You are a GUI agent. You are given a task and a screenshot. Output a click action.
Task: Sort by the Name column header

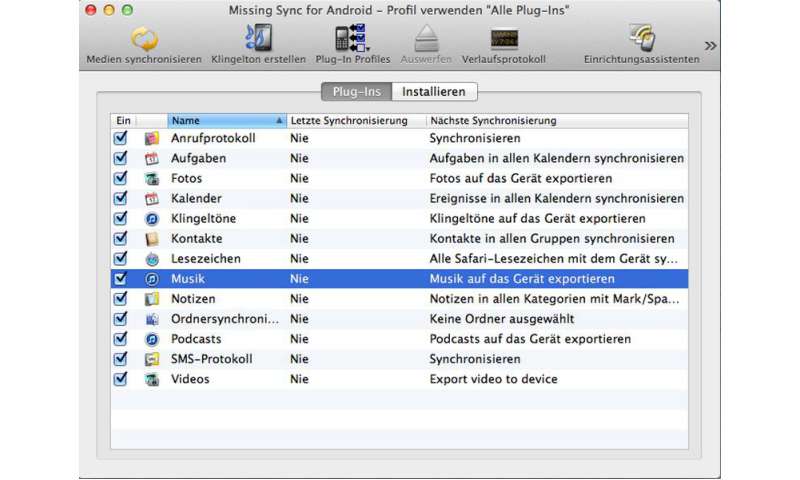click(227, 121)
